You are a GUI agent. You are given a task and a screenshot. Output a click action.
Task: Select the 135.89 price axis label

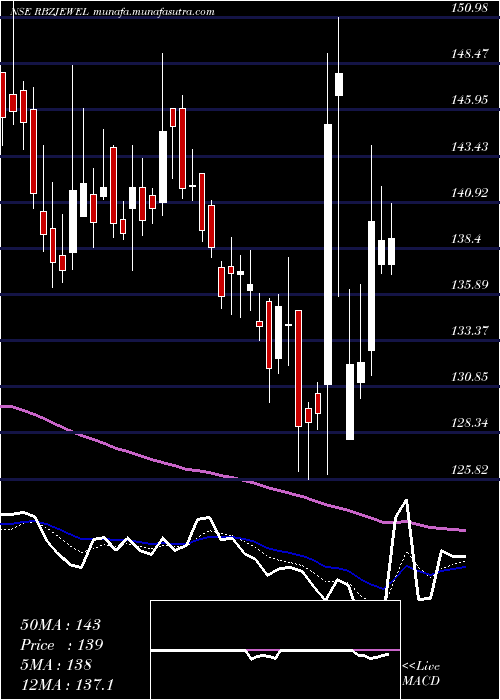[469, 285]
